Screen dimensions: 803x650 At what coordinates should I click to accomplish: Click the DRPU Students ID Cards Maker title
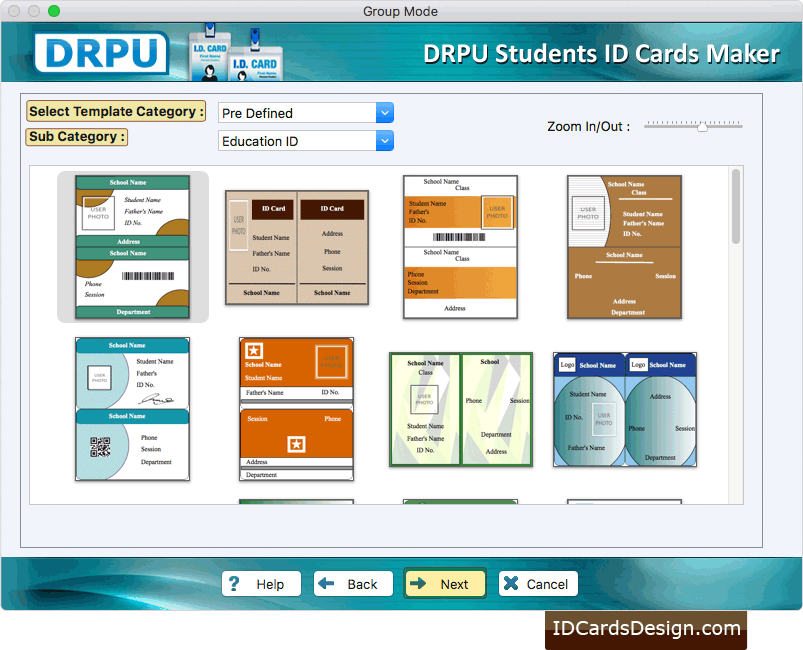(x=601, y=54)
